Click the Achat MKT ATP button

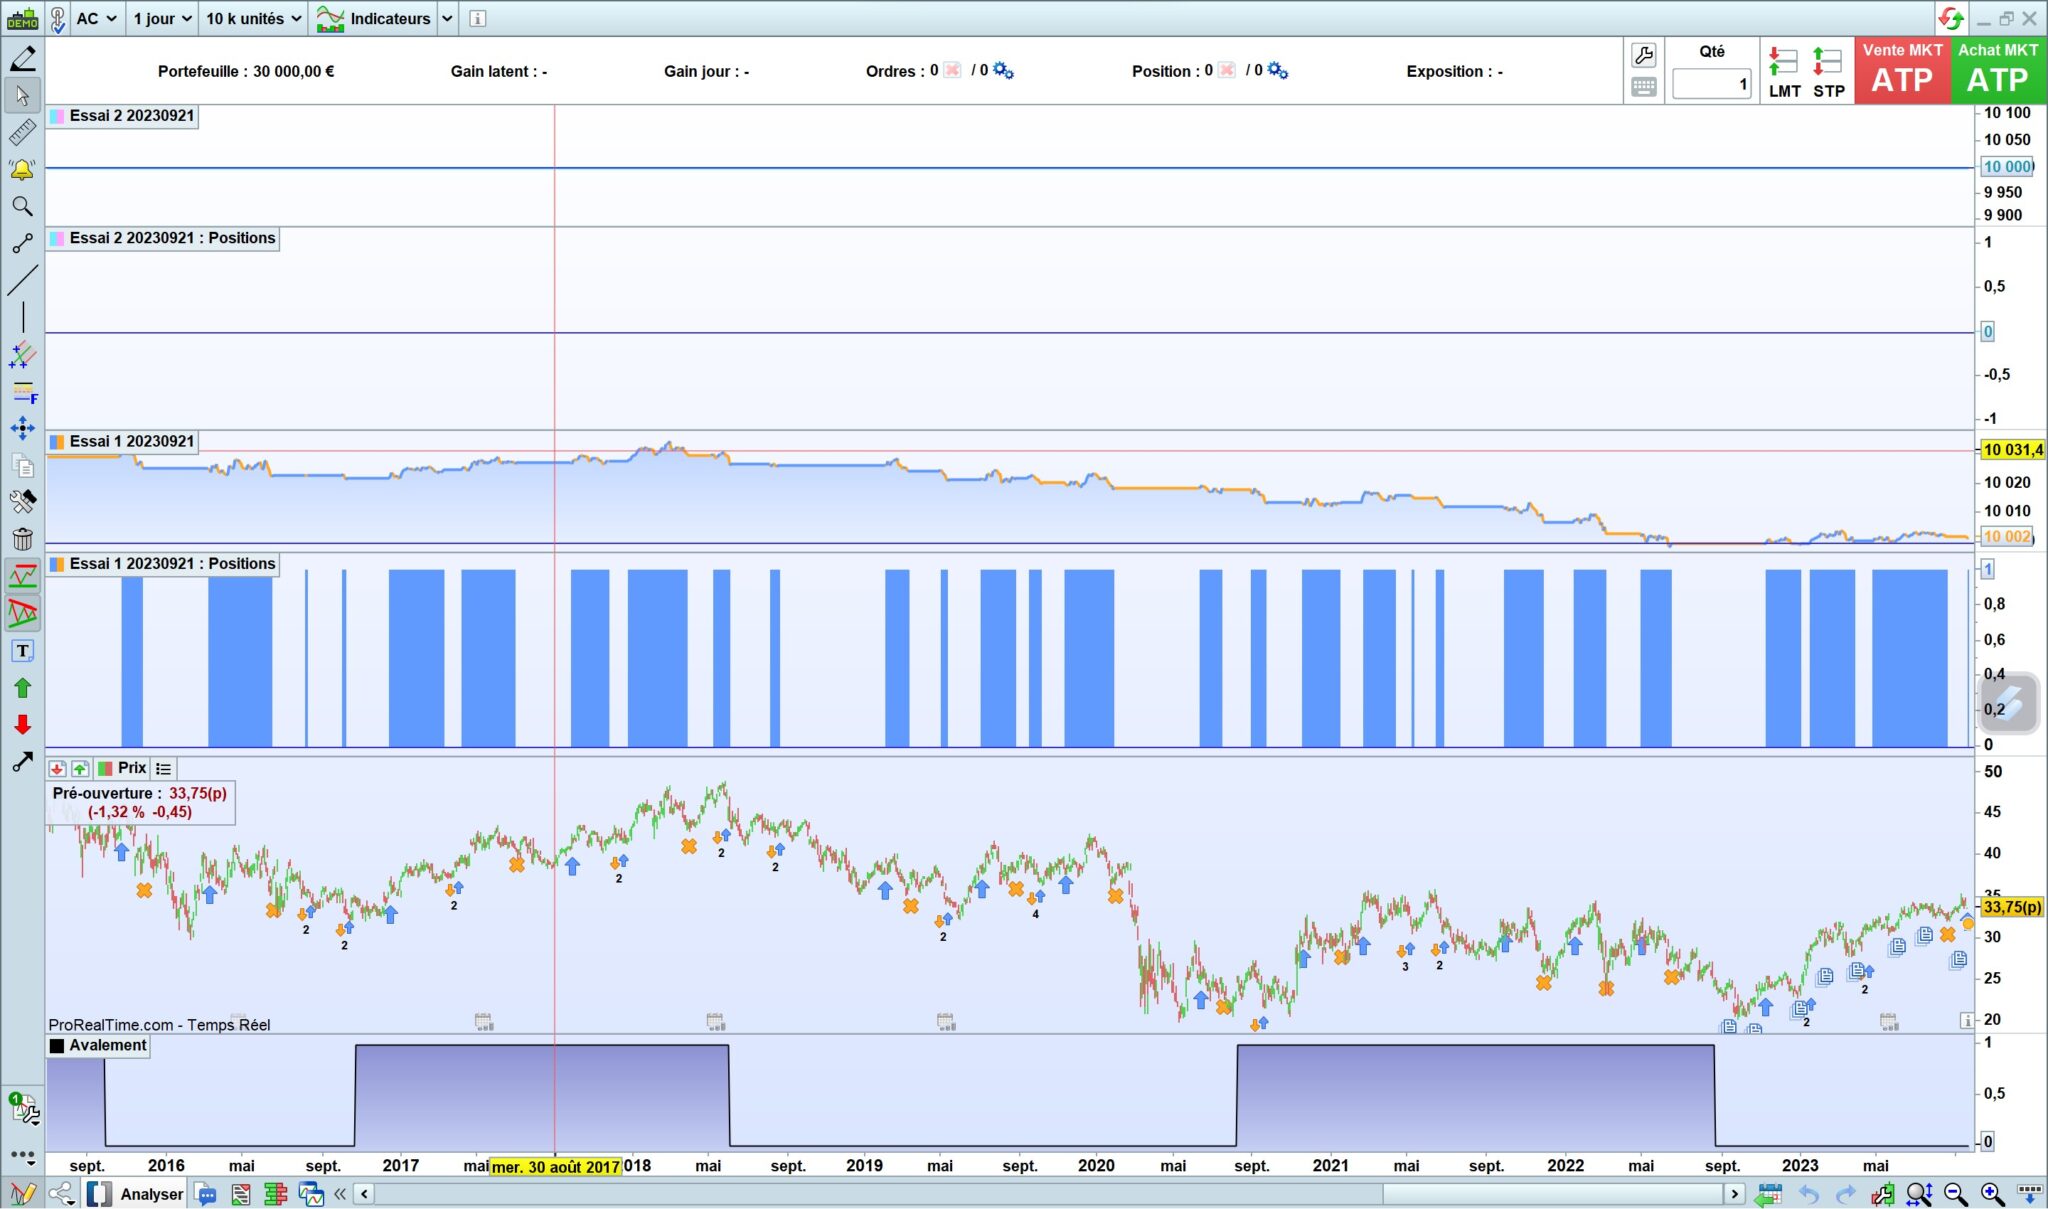[1997, 70]
